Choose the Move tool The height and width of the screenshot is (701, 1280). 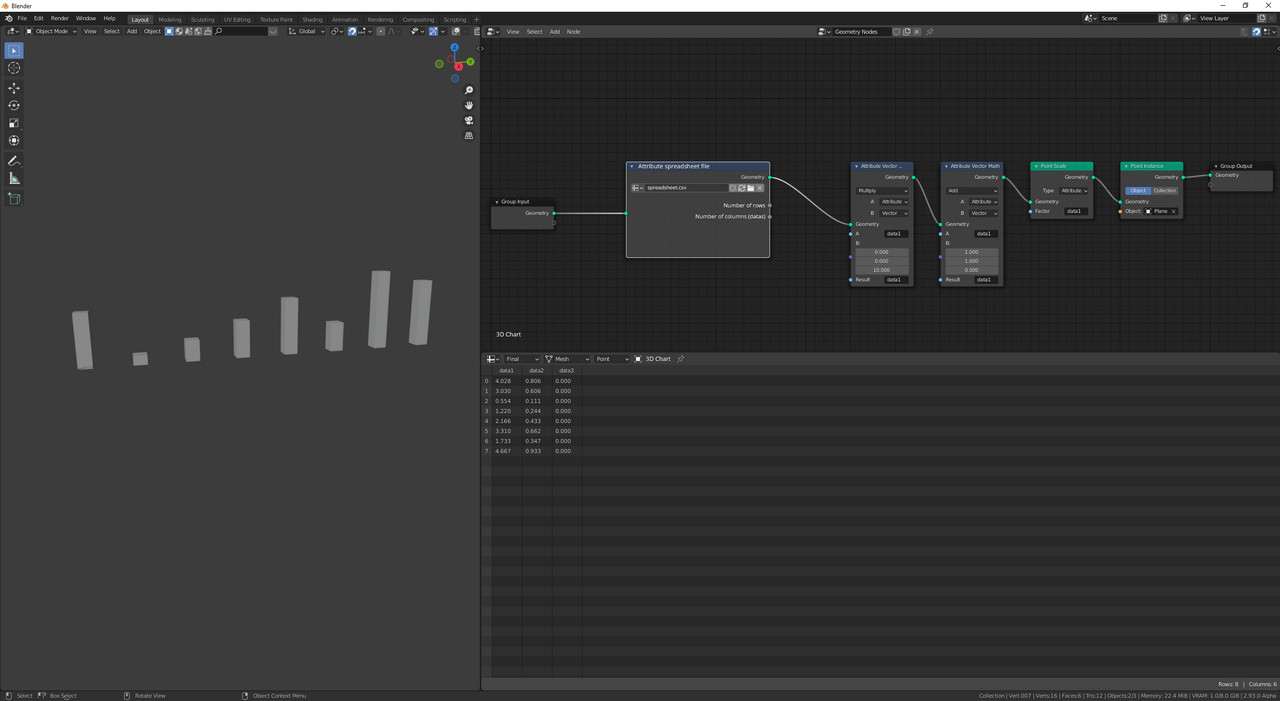pos(14,88)
